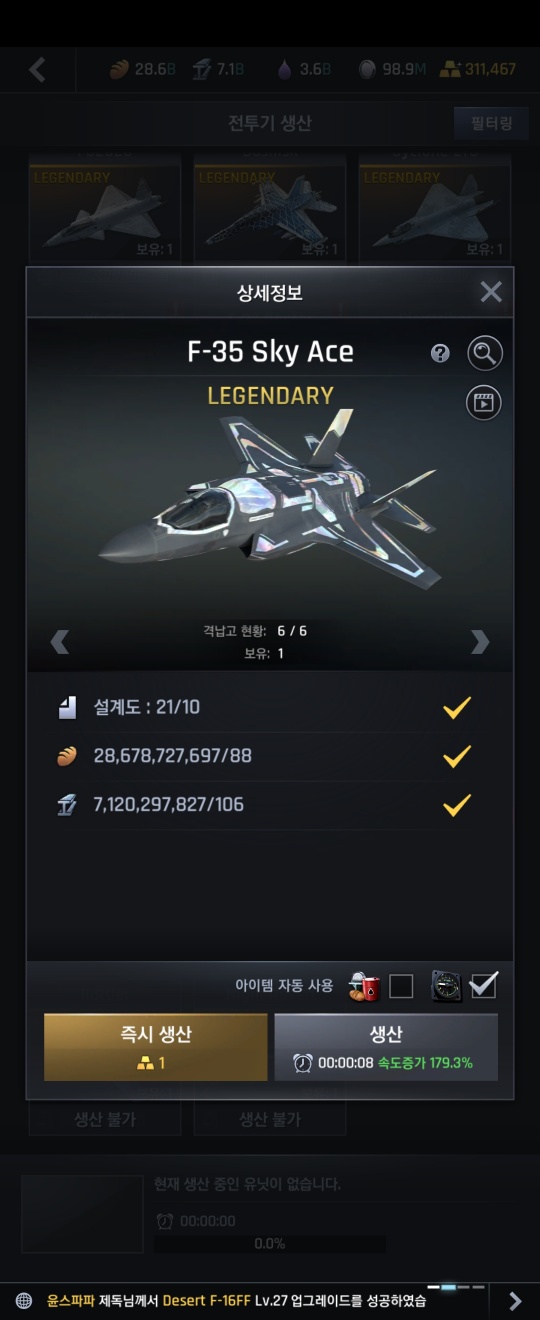540x1320 pixels.
Task: Show previous fighter with left arrow
Action: (x=60, y=642)
